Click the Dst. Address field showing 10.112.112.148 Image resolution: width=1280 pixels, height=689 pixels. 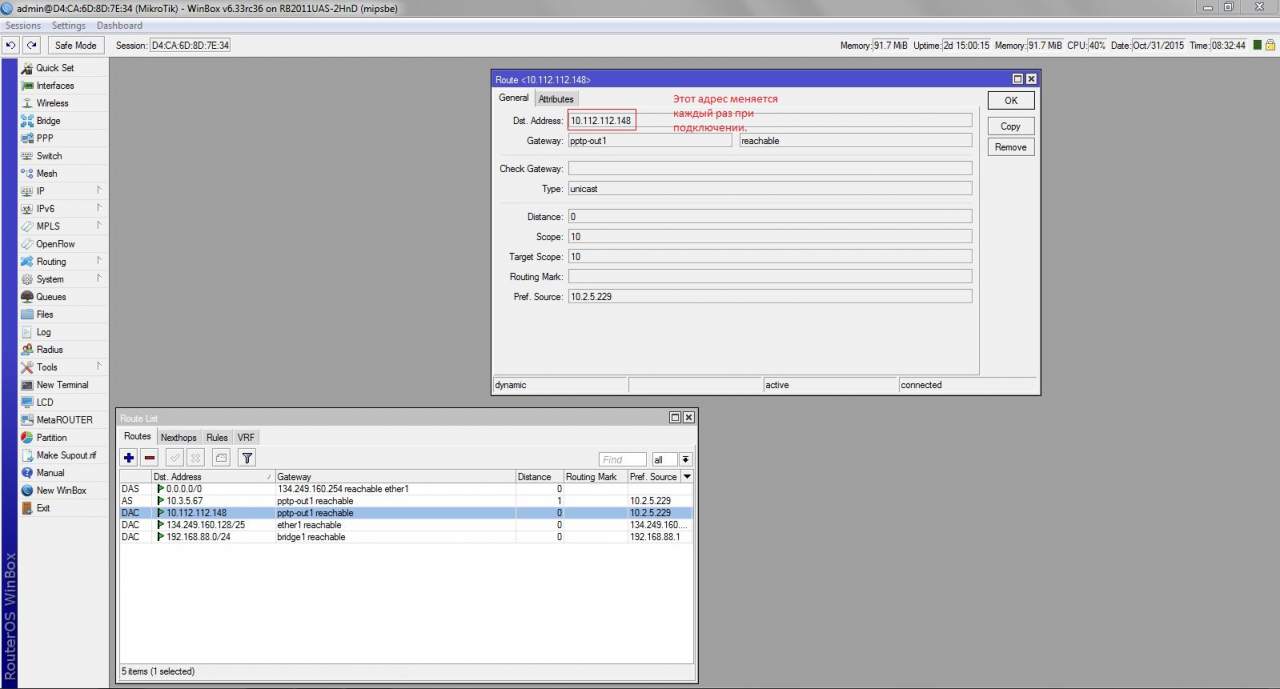(x=770, y=121)
